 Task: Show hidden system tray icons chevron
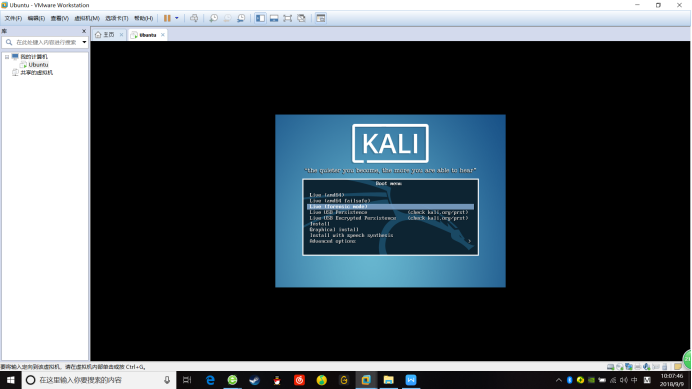click(559, 380)
